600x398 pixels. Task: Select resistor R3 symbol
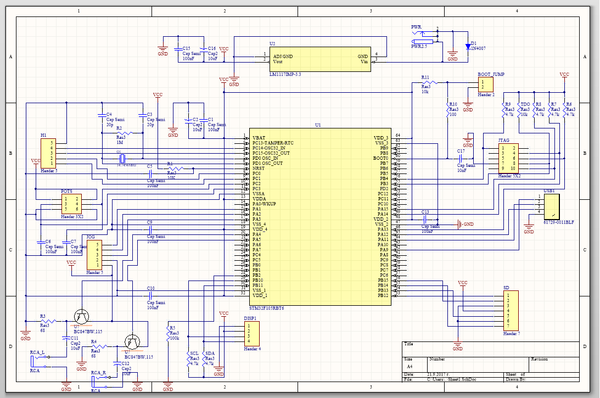49,321
